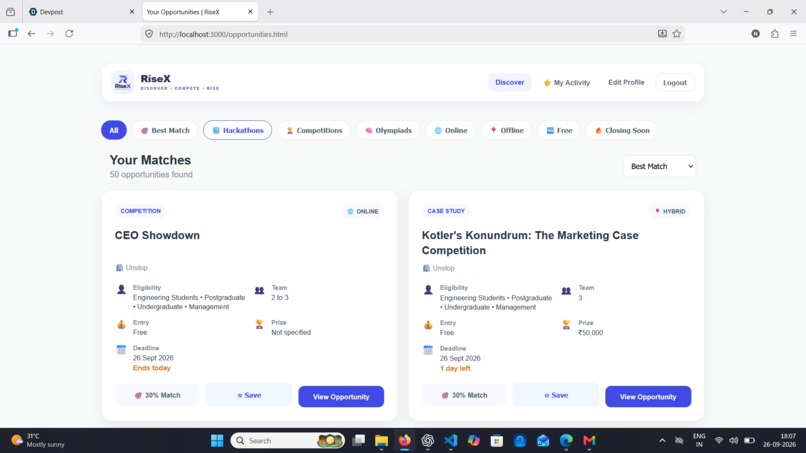Open the browser hamburger menu
This screenshot has width=806, height=453.
pyautogui.click(x=793, y=33)
